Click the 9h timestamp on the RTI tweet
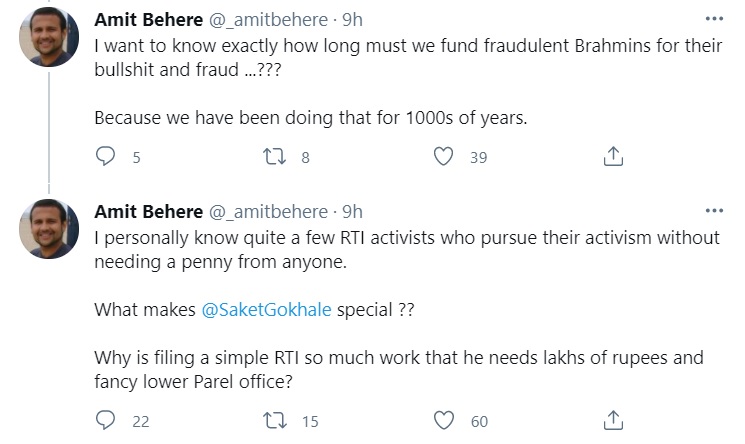 click(x=353, y=211)
